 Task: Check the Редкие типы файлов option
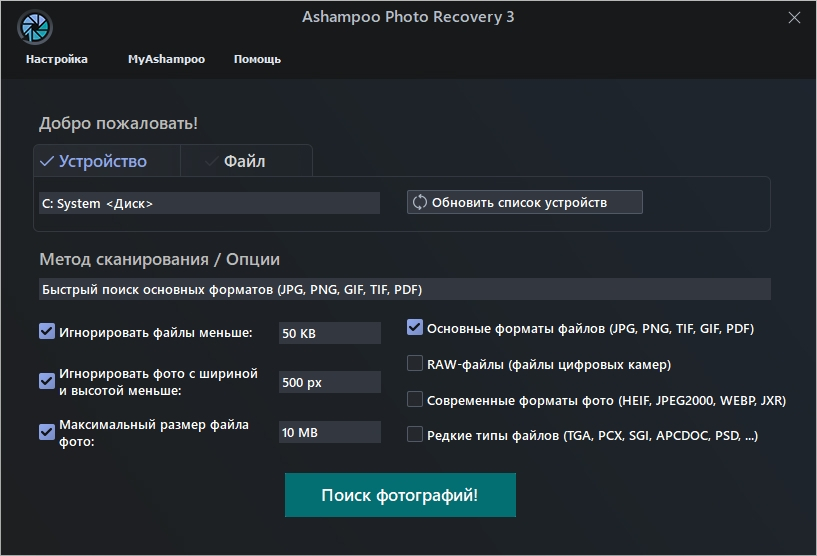[415, 435]
